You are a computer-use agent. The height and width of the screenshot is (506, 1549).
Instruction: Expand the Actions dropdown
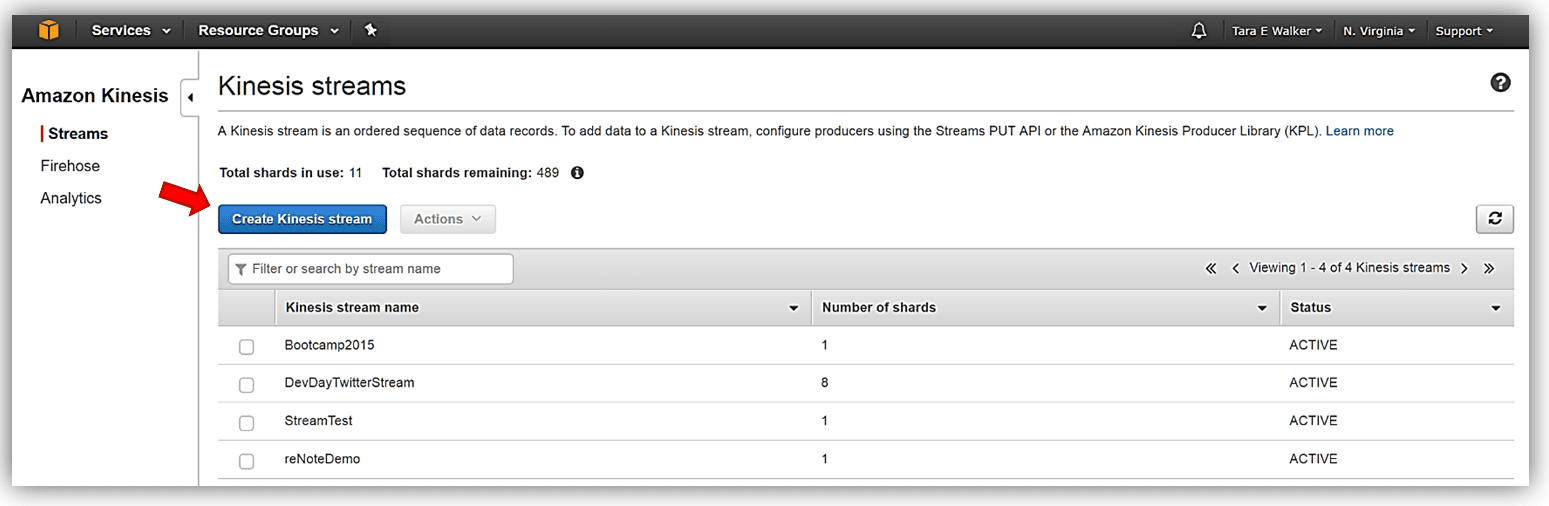point(447,219)
